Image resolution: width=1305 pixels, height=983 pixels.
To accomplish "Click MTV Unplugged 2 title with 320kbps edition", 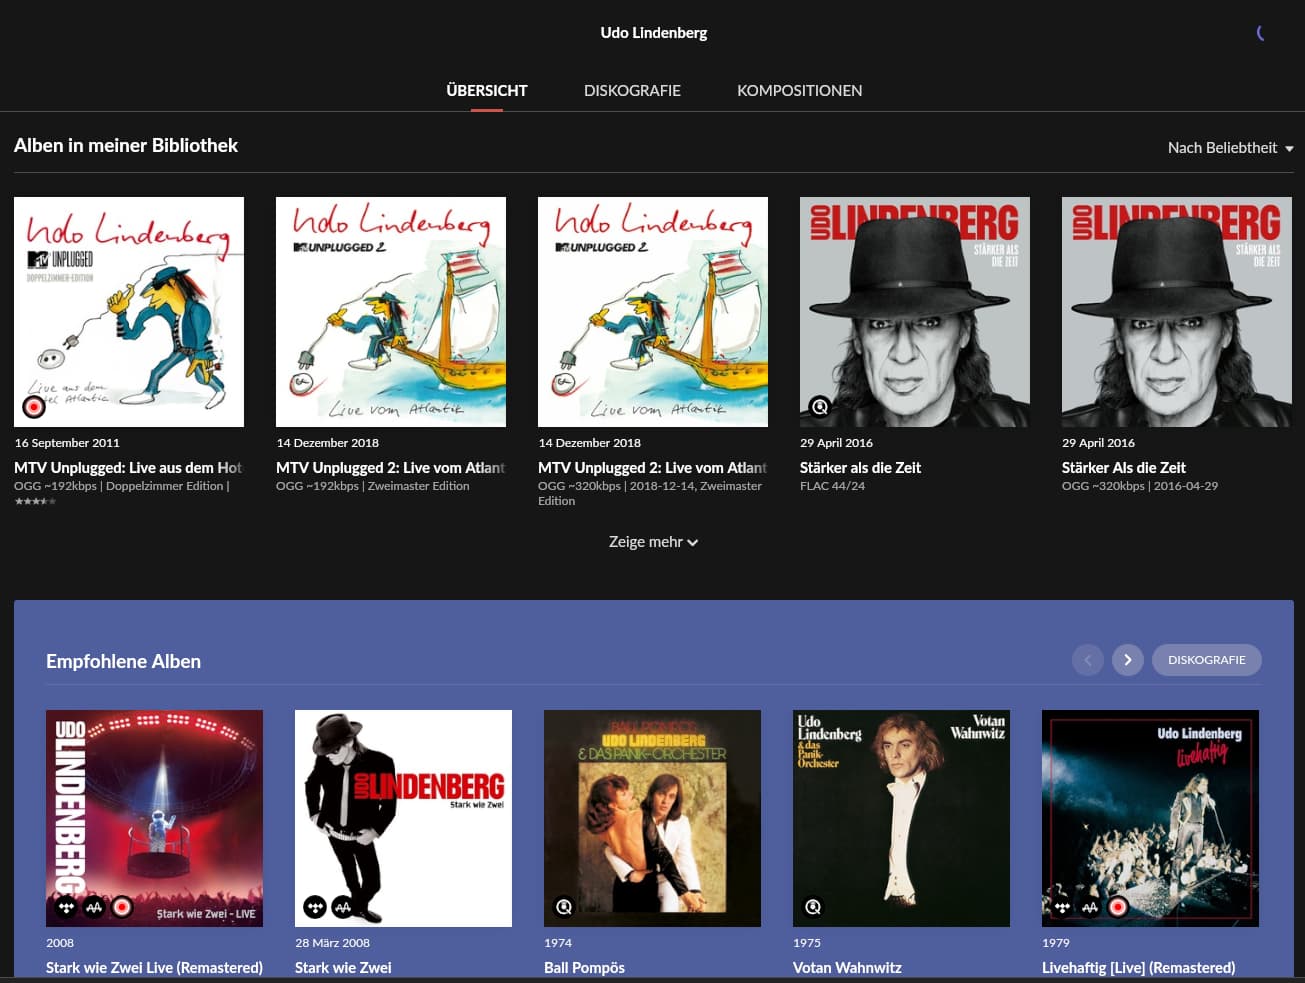I will coord(653,467).
